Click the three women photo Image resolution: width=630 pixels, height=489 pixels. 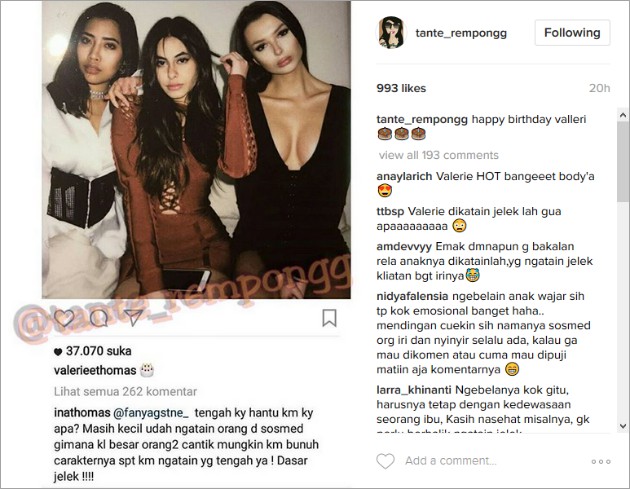point(196,149)
